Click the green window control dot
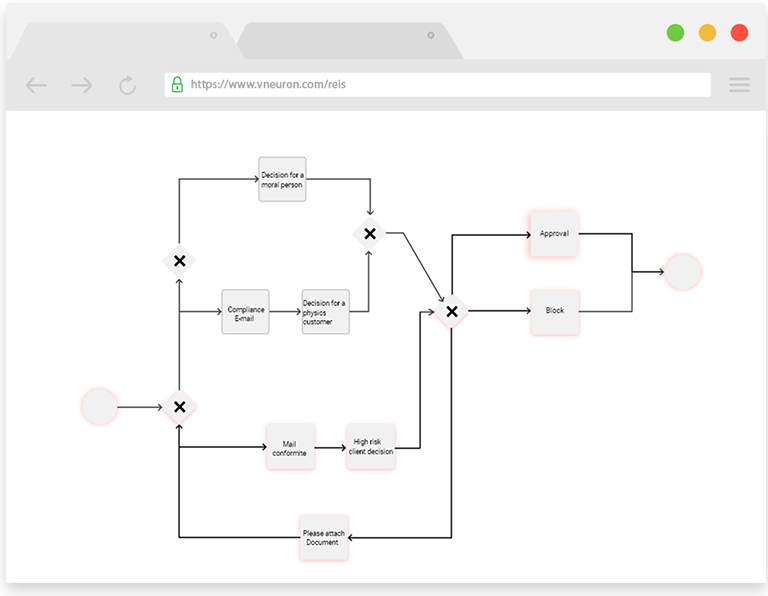 click(675, 33)
